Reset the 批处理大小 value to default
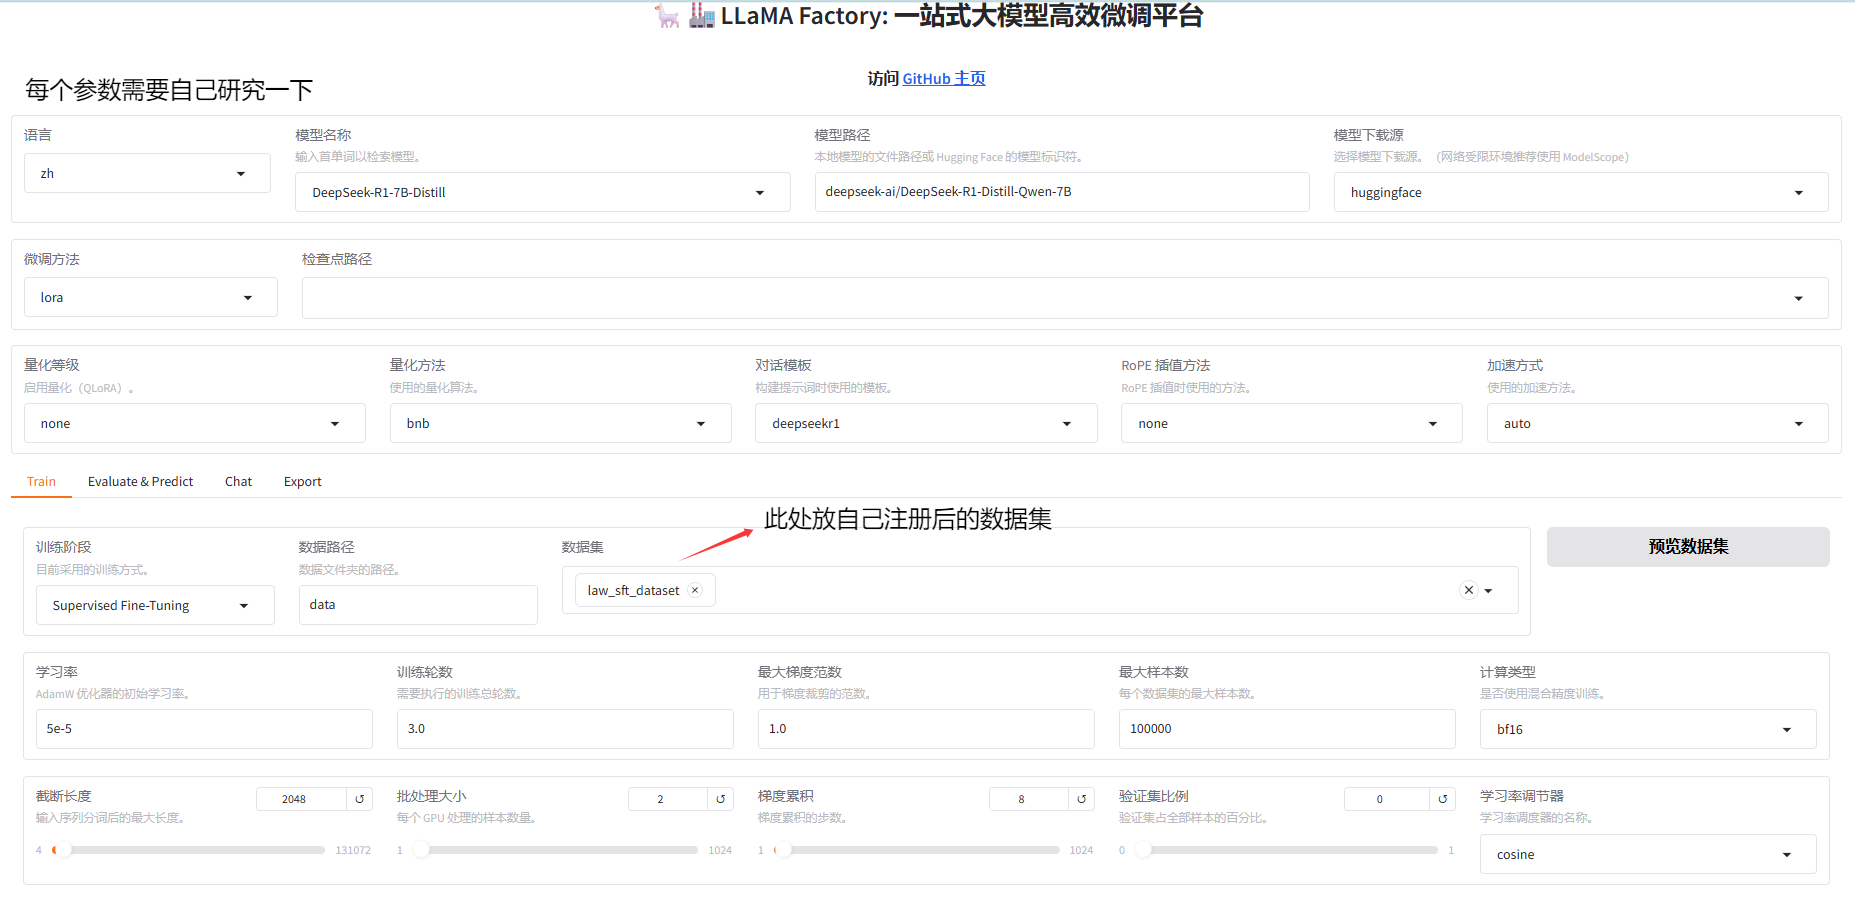Screen dimensions: 1855x898 (x=721, y=799)
